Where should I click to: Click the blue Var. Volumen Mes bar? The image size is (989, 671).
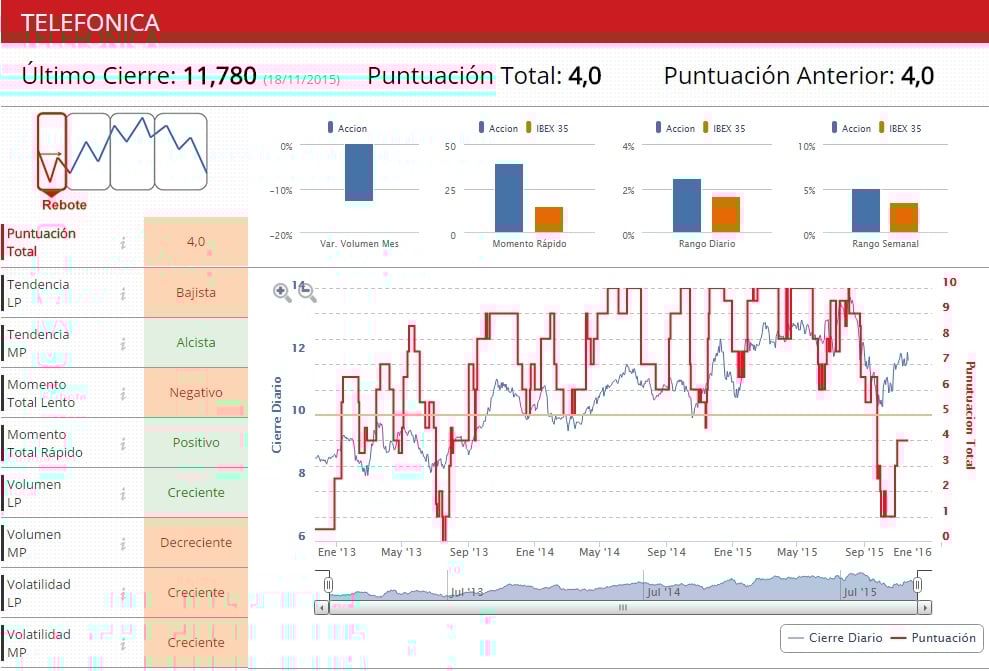tap(359, 173)
